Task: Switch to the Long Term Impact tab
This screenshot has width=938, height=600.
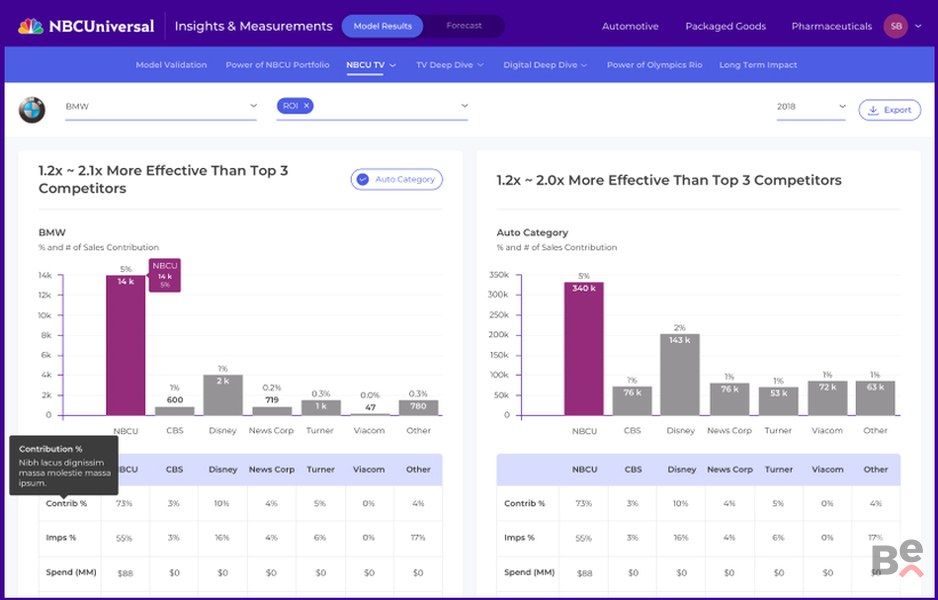Action: pyautogui.click(x=758, y=65)
